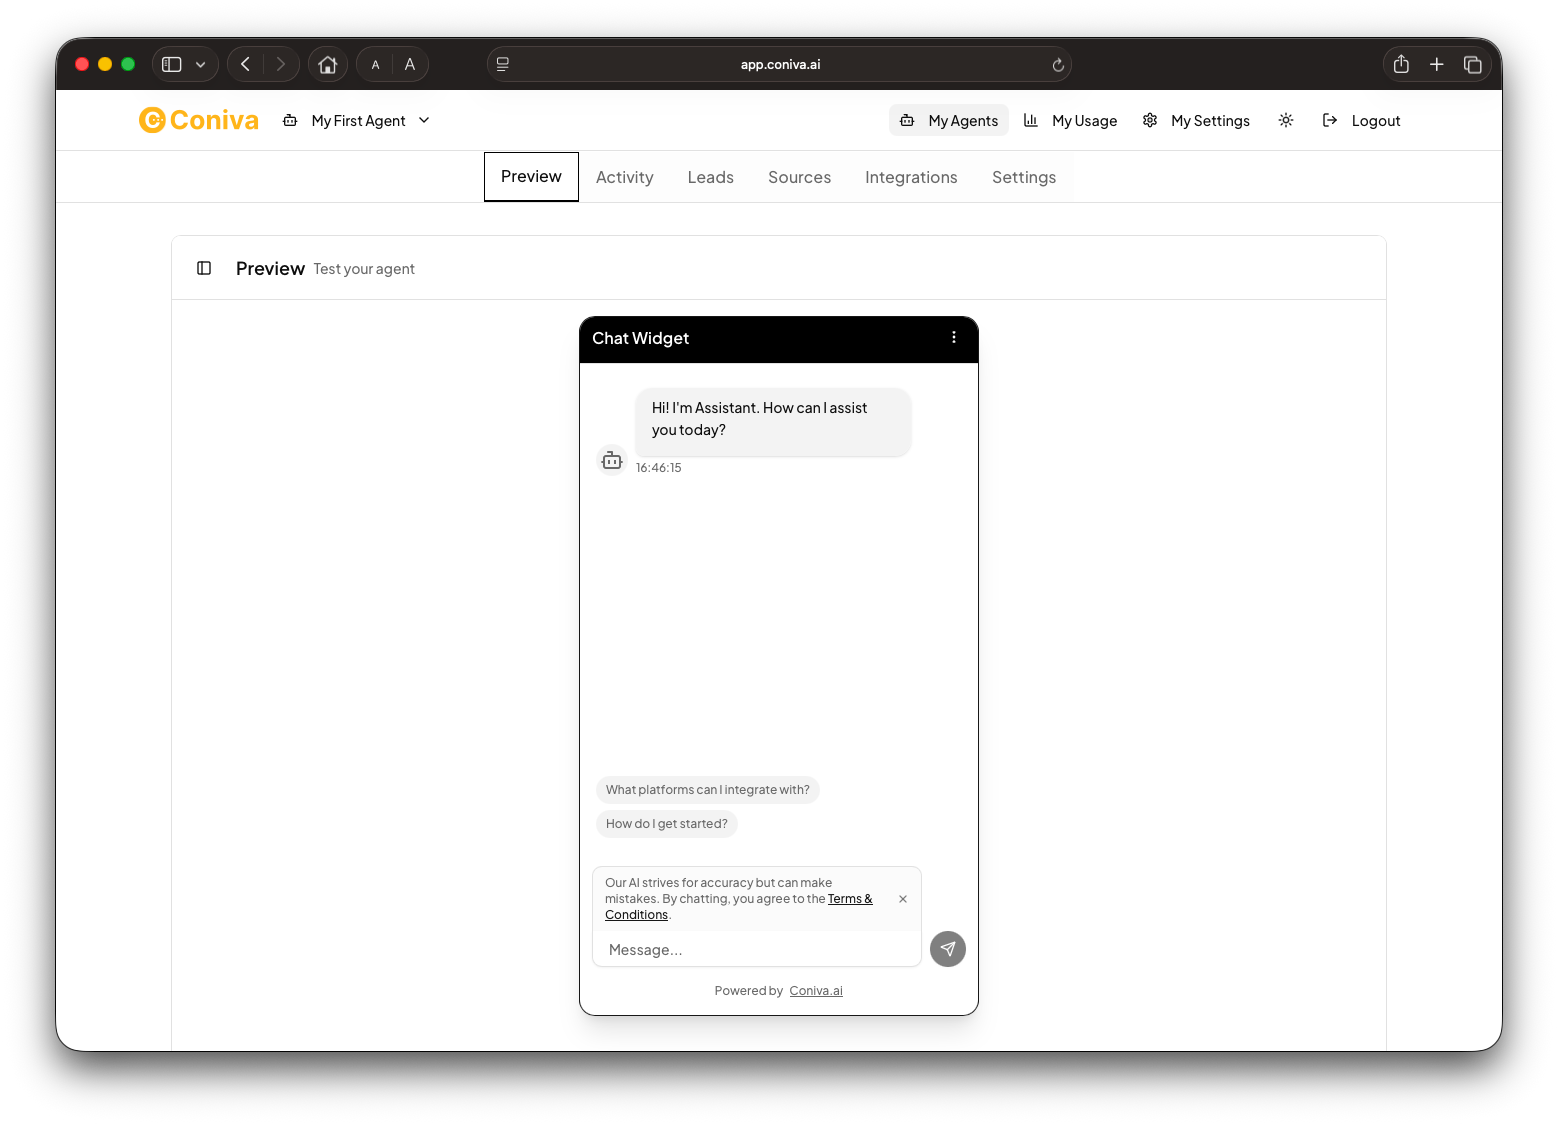Viewport: 1558px width, 1125px height.
Task: Open the Coniva.ai powered-by link
Action: 815,990
